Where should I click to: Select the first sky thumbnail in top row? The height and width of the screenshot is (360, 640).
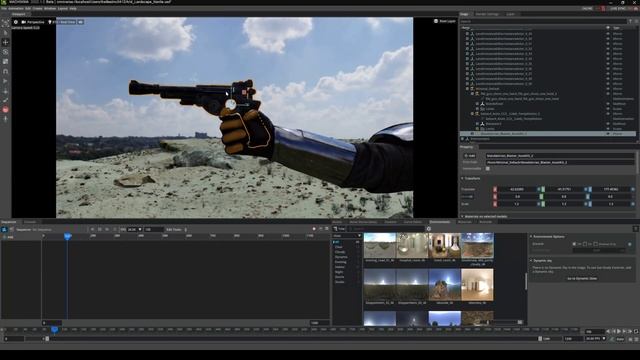click(380, 245)
